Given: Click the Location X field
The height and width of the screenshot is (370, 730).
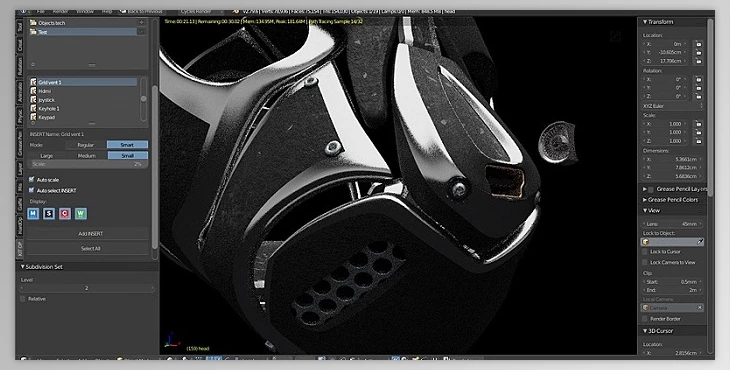Looking at the screenshot, I should [x=666, y=44].
